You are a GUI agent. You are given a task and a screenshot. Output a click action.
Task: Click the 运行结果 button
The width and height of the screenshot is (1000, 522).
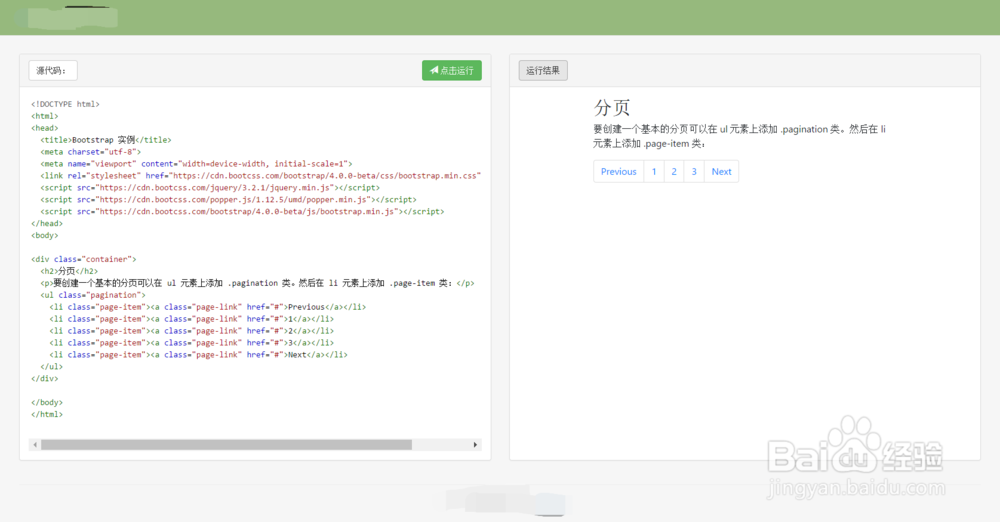pyautogui.click(x=543, y=70)
